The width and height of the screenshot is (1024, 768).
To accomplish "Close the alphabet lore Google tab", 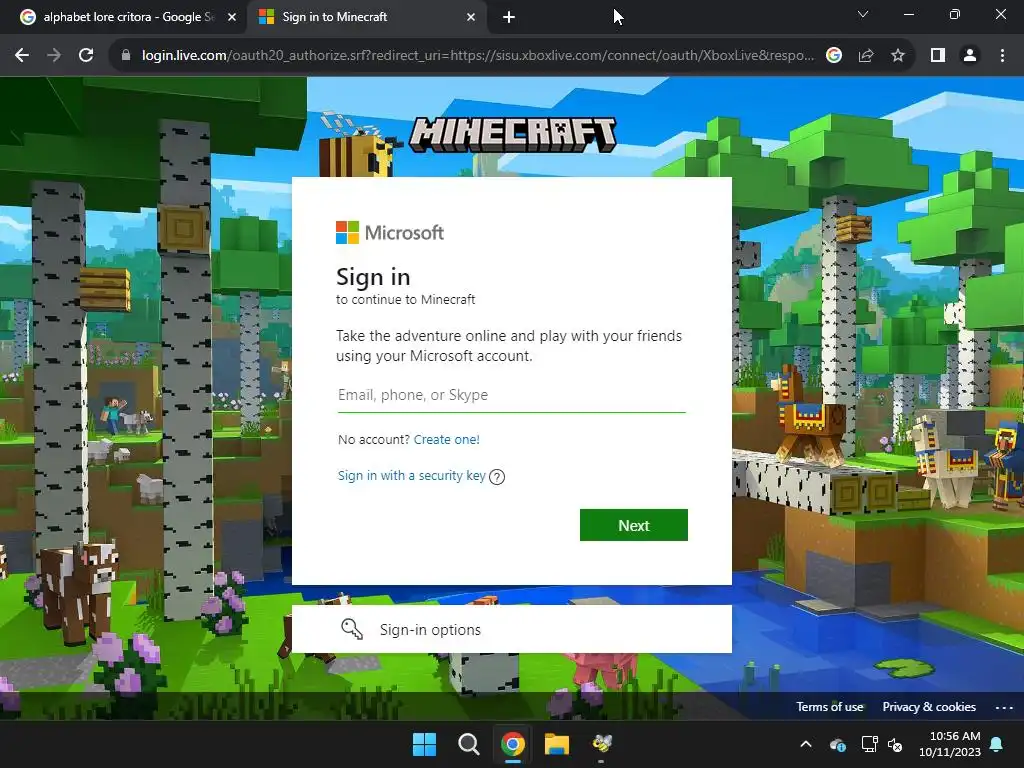I will coord(232,17).
